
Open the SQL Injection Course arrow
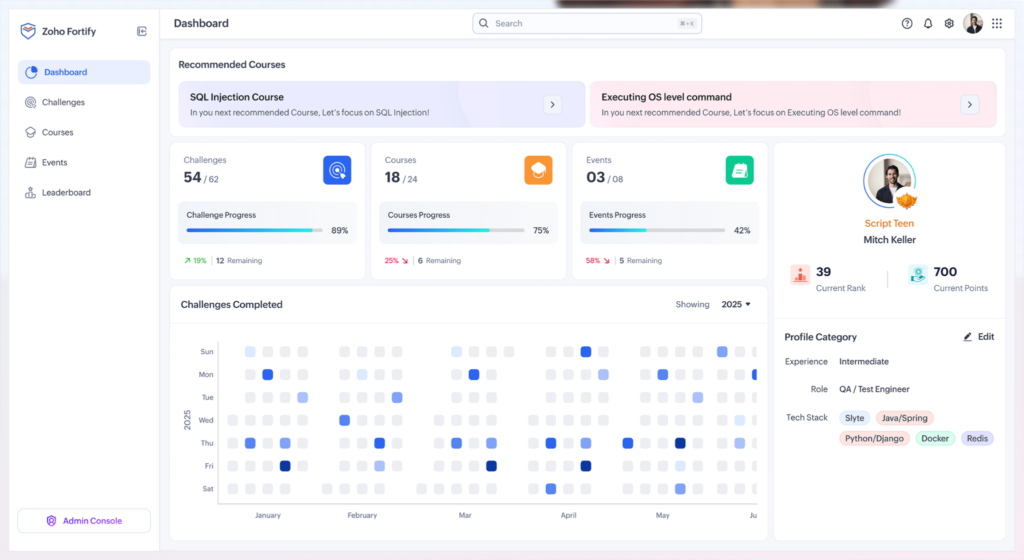(552, 104)
